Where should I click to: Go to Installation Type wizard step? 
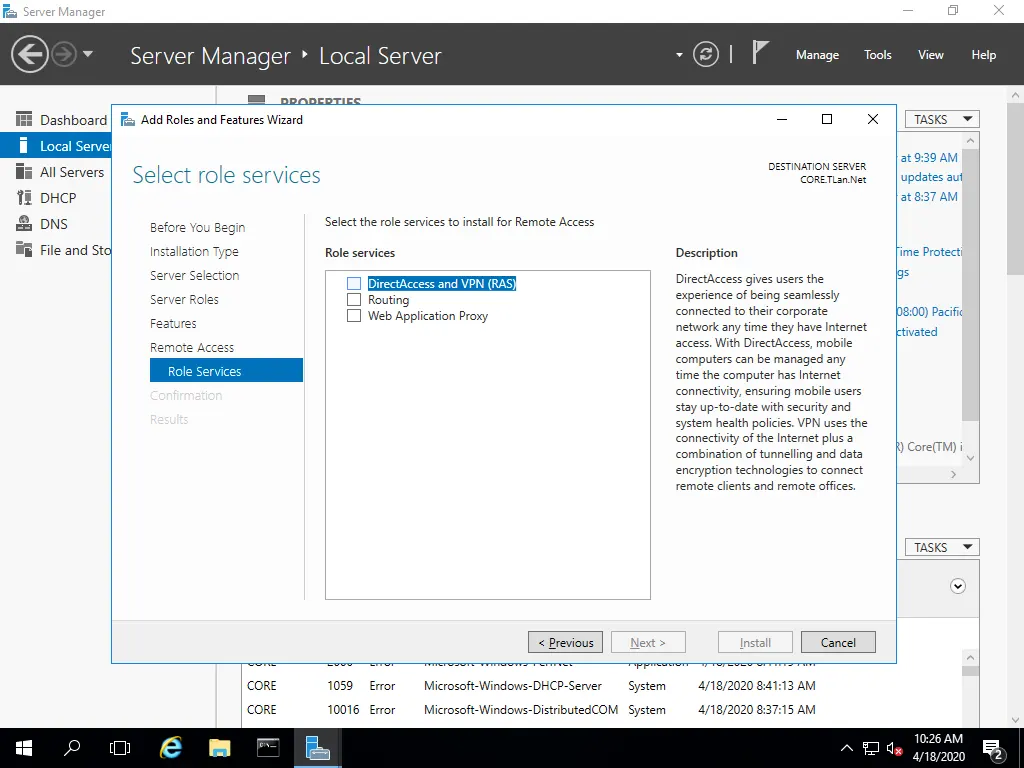(x=194, y=251)
